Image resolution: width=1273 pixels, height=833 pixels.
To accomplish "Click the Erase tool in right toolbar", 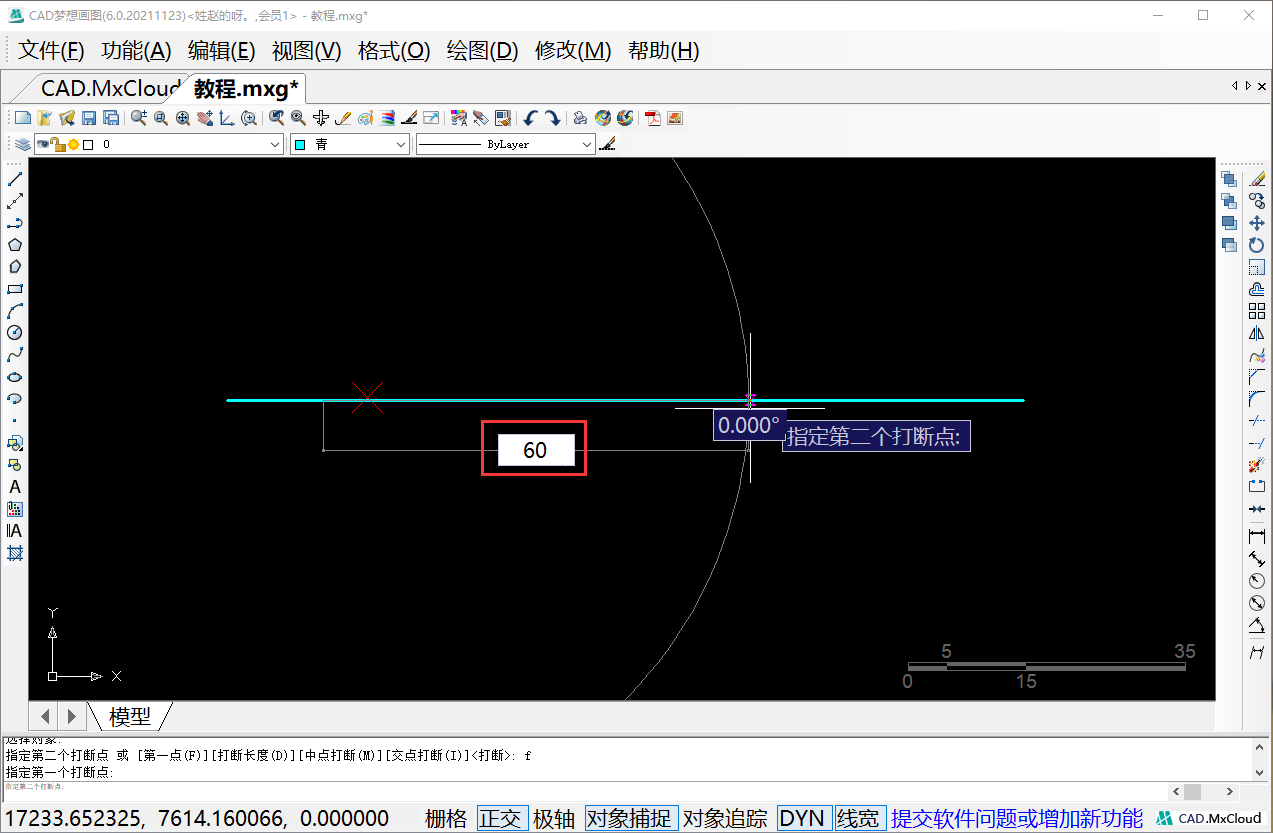I will (1257, 179).
